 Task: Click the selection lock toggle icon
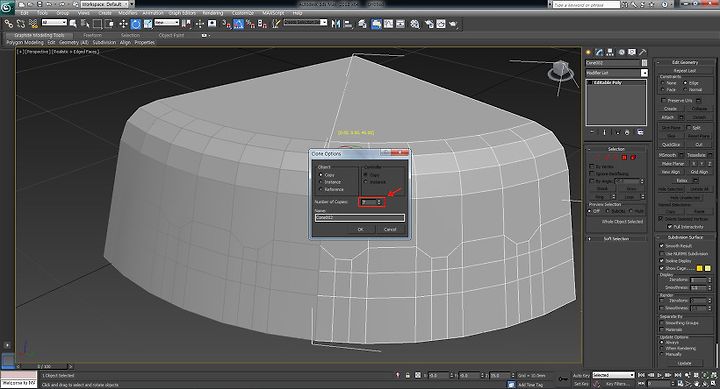(x=407, y=375)
